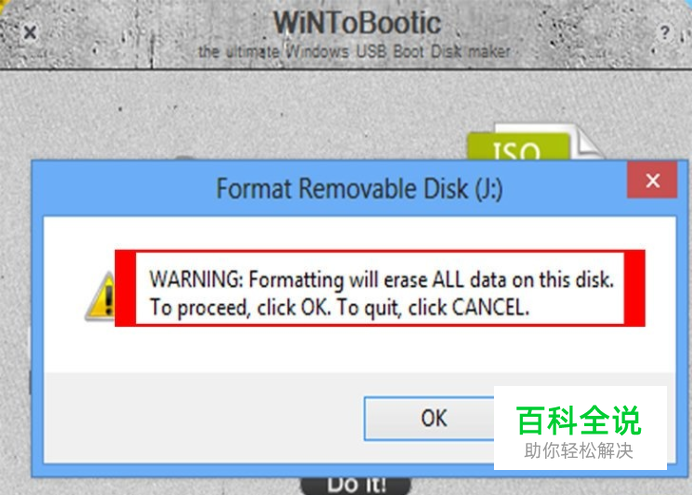Click the blue bottom border of the dialog

265,470
